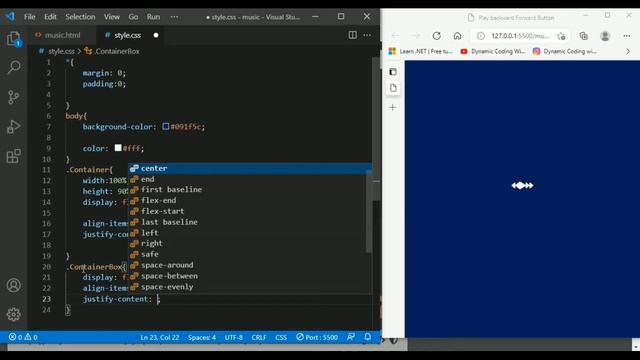Click style.css in the breadcrumb
The image size is (640, 360).
coord(61,51)
